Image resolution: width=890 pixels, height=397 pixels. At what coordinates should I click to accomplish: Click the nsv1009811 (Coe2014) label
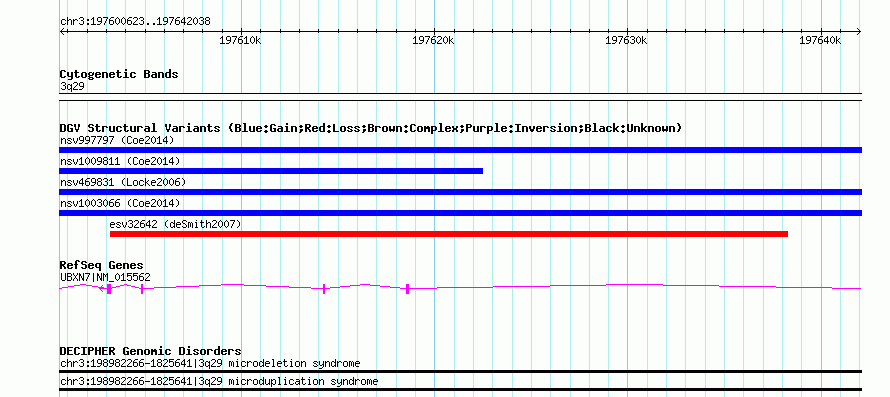(x=120, y=161)
